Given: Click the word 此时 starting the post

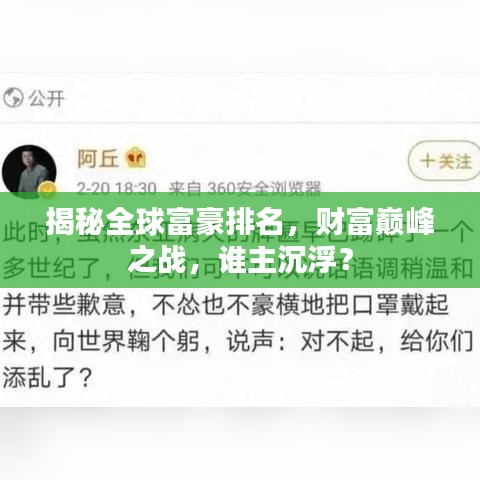Looking at the screenshot, I should pos(24,231).
